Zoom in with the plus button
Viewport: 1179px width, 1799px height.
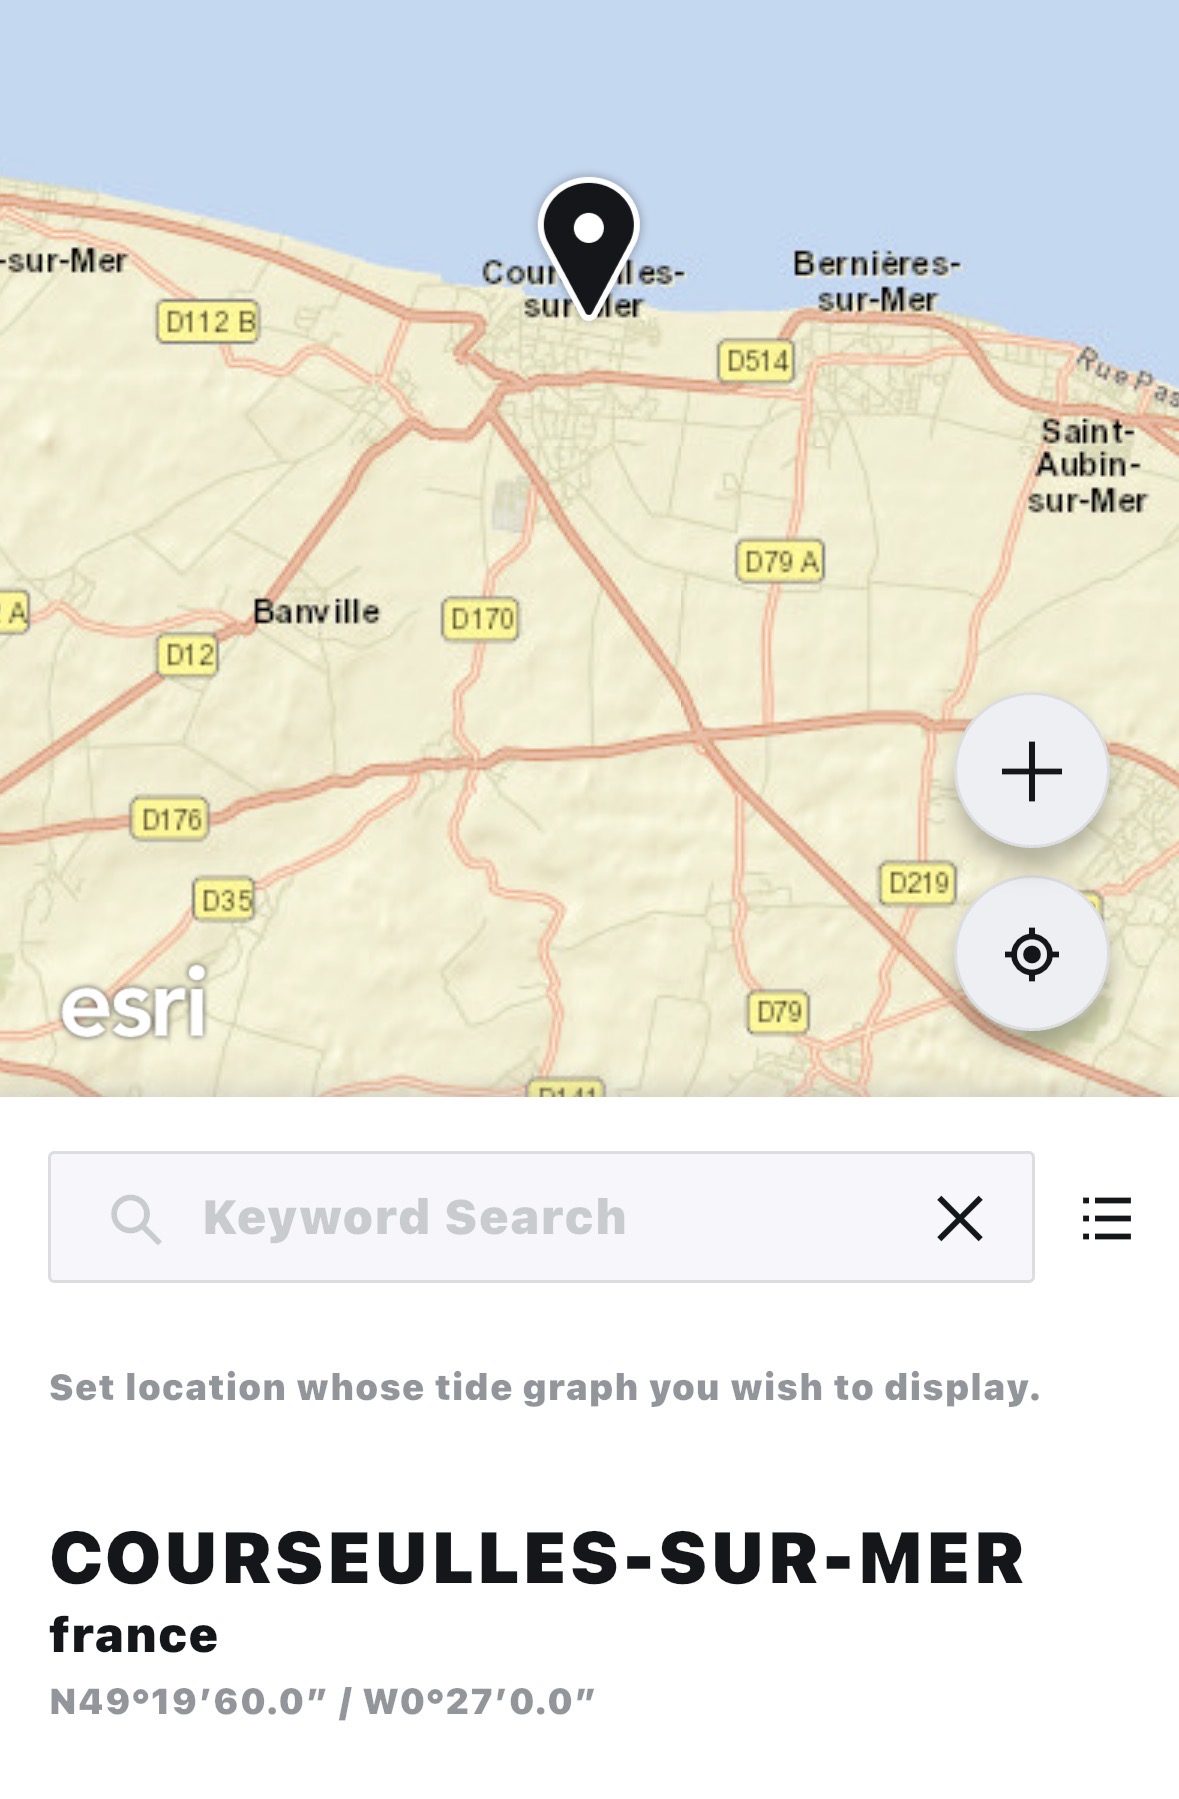tap(1031, 772)
